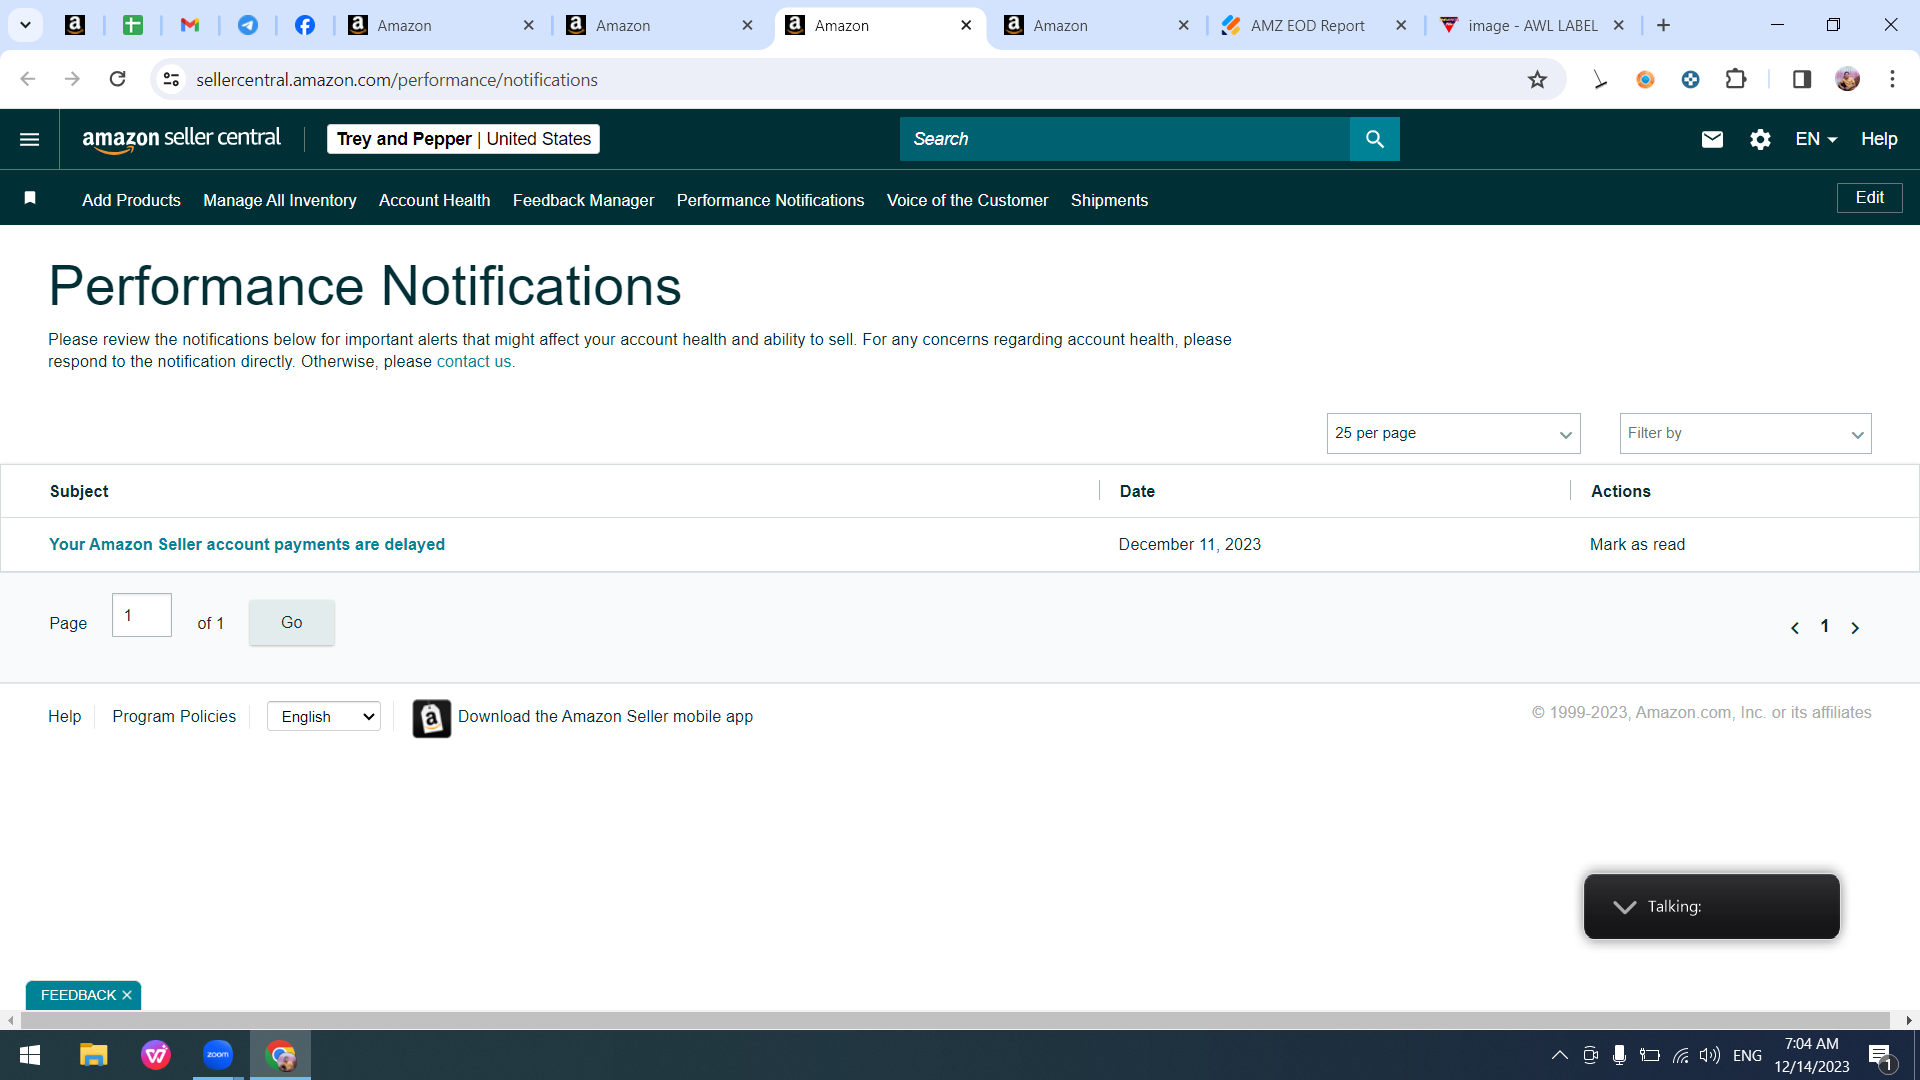Image resolution: width=1920 pixels, height=1080 pixels.
Task: Bookmark this page with the star icon
Action: point(1538,80)
